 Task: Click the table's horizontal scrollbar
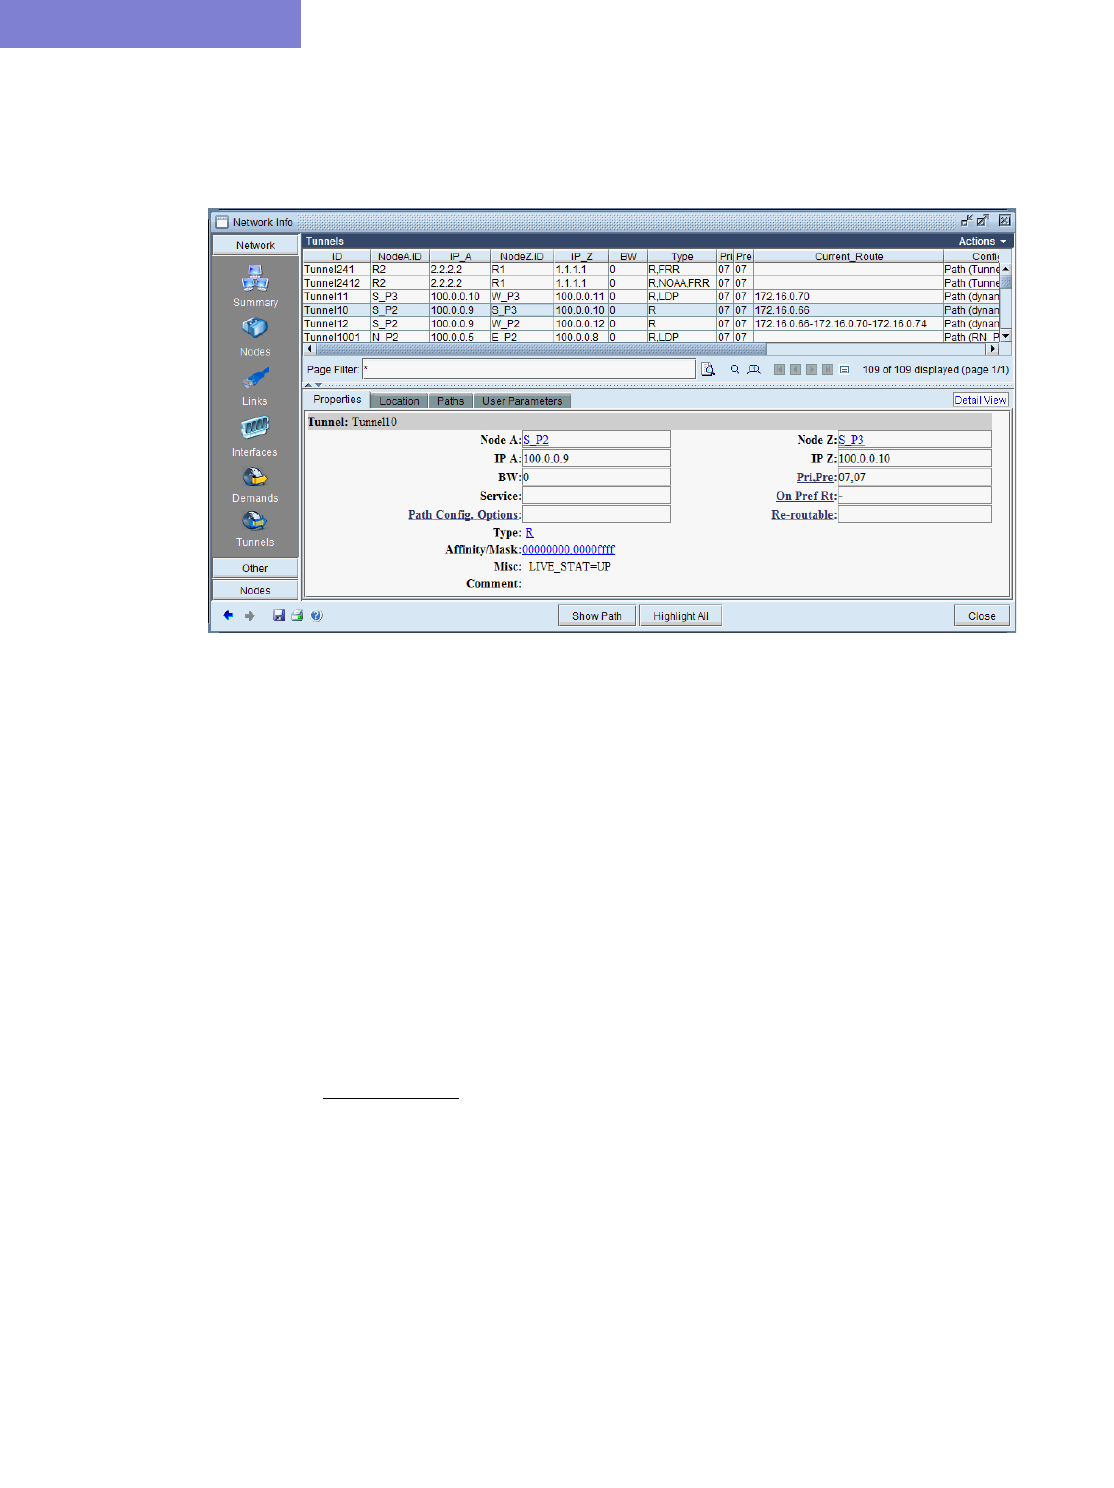541,349
